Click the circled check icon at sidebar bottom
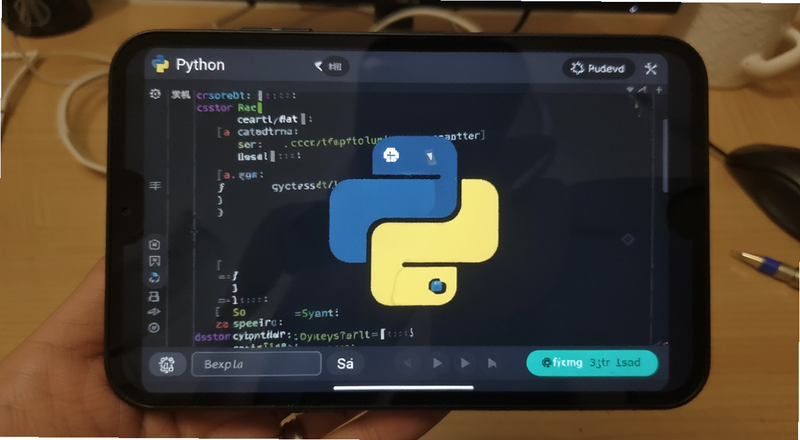Viewport: 800px width, 440px height. [x=154, y=328]
